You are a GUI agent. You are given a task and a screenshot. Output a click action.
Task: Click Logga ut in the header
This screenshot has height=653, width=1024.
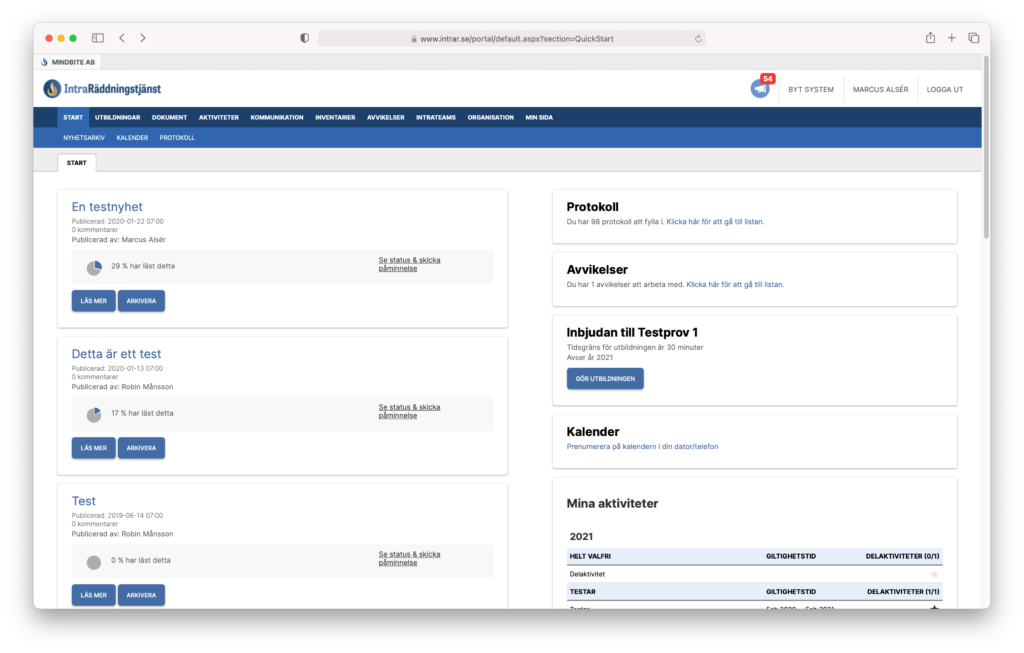click(x=944, y=89)
